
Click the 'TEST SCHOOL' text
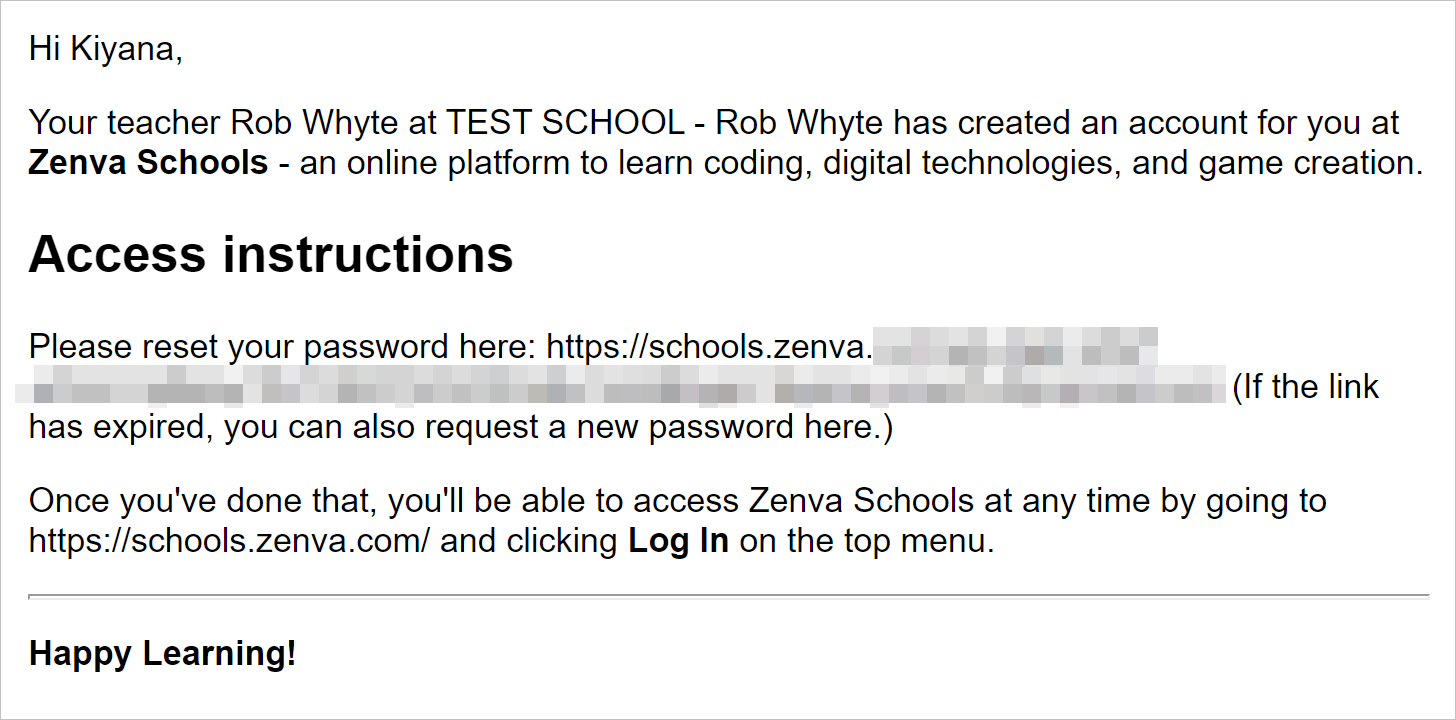(566, 123)
